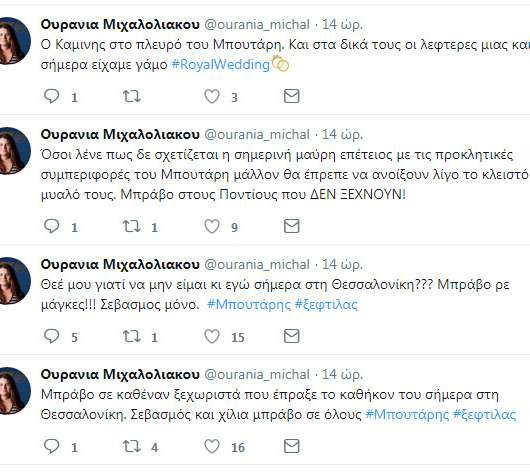Open the #RoyalWedding hashtag
Screen dimensions: 530x473
pyautogui.click(x=221, y=64)
